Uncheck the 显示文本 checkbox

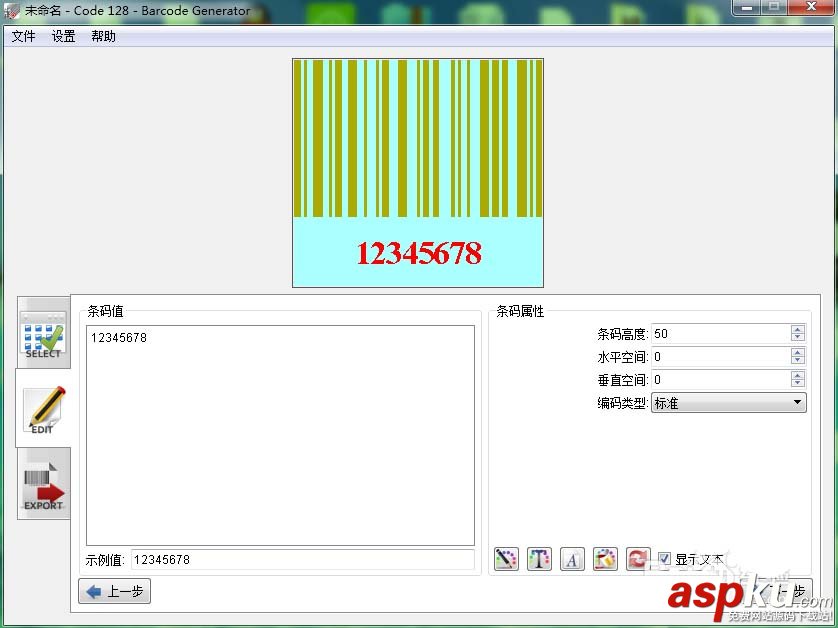[664, 560]
